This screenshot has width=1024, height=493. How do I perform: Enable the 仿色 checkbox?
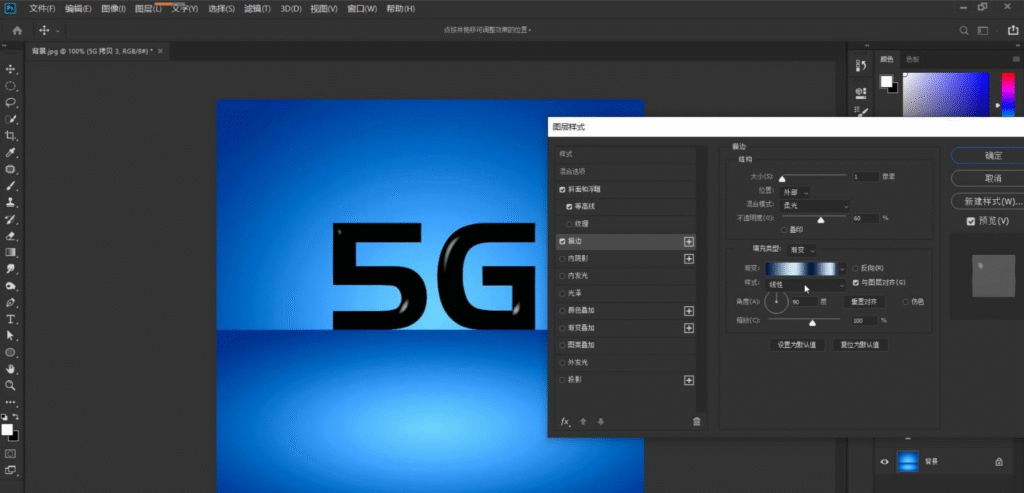905,302
